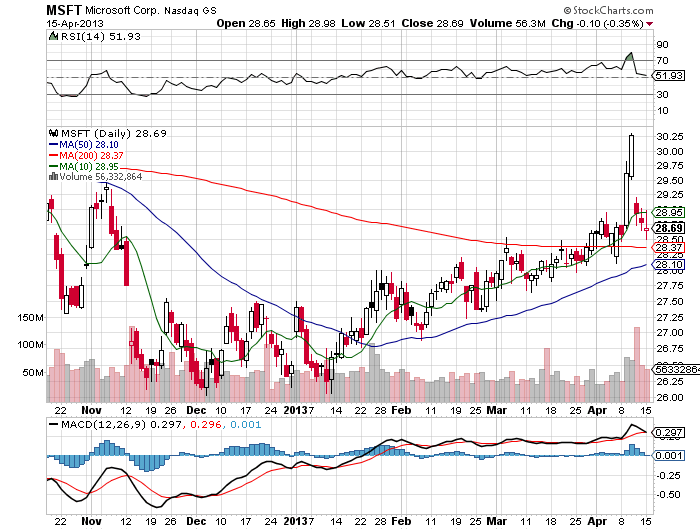Click the RSI mountain icon beside RSI(14)
Screen dimensions: 700x530
53,36
